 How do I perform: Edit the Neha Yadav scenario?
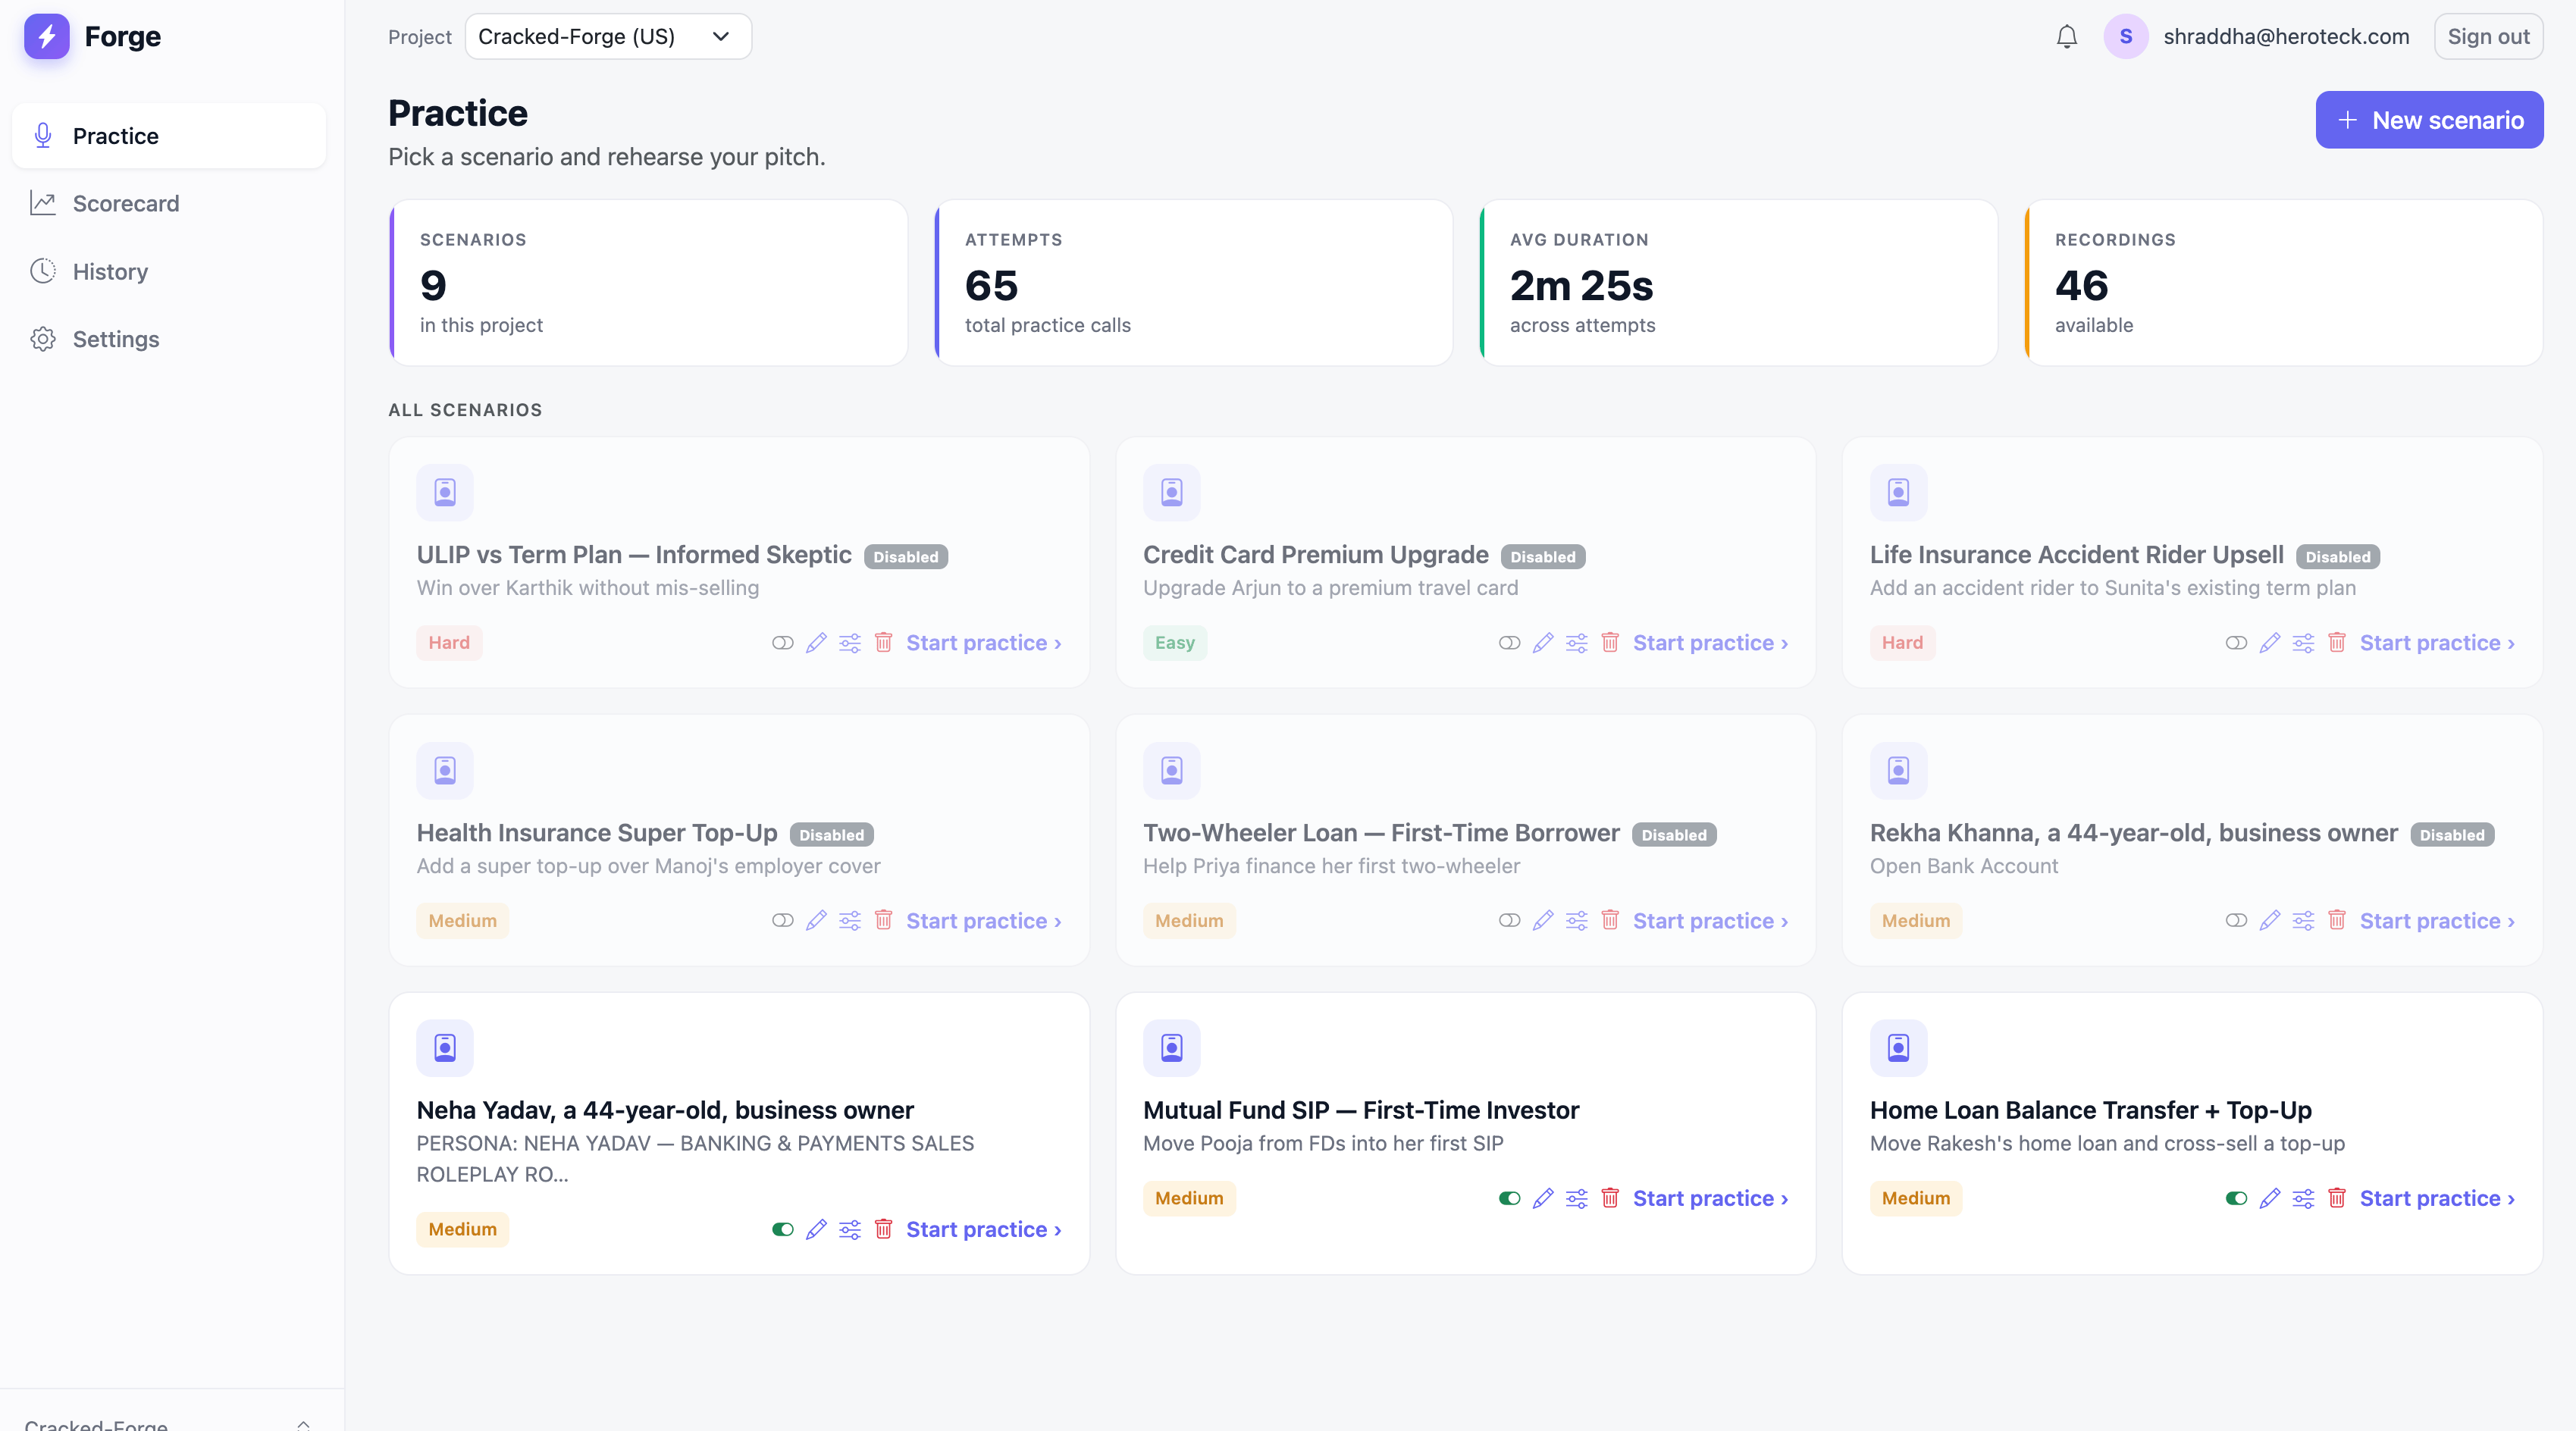tap(816, 1230)
